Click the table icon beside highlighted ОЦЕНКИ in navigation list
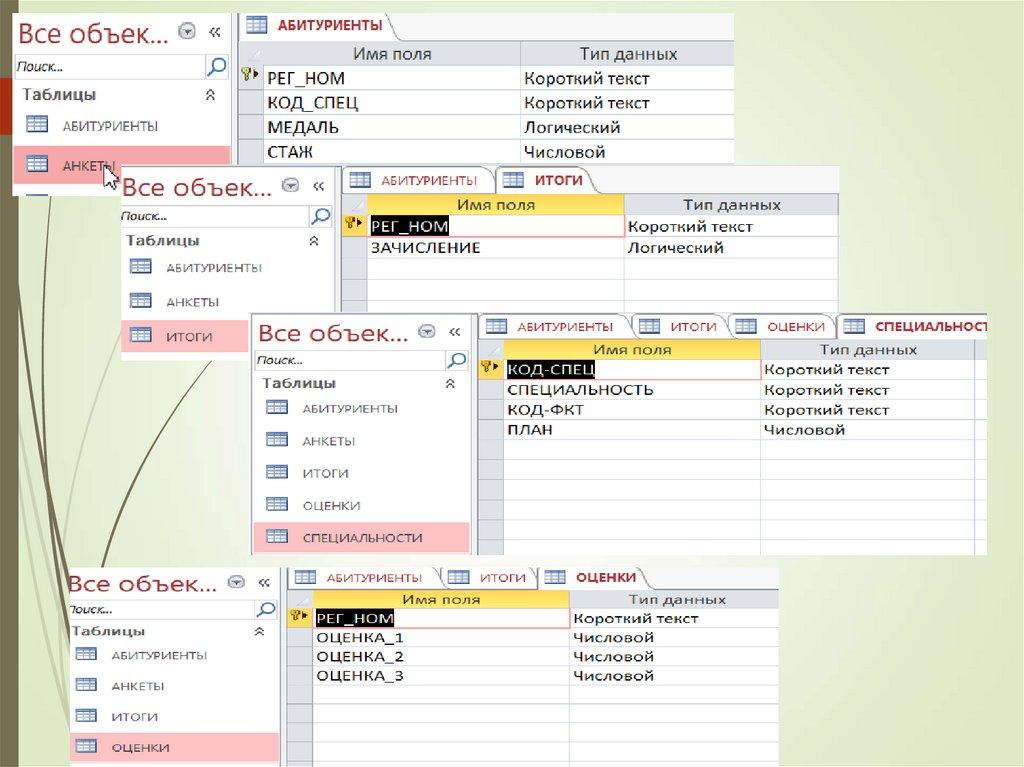Screen dimensions: 1024x767 [x=86, y=746]
